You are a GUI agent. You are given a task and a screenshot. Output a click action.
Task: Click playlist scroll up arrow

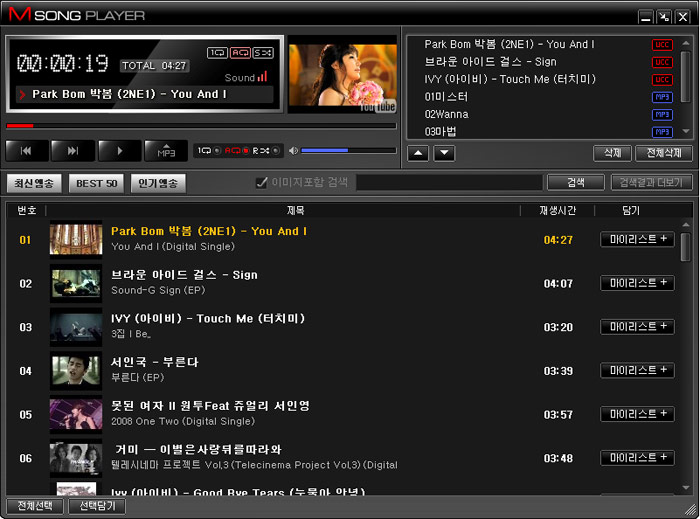(x=686, y=43)
